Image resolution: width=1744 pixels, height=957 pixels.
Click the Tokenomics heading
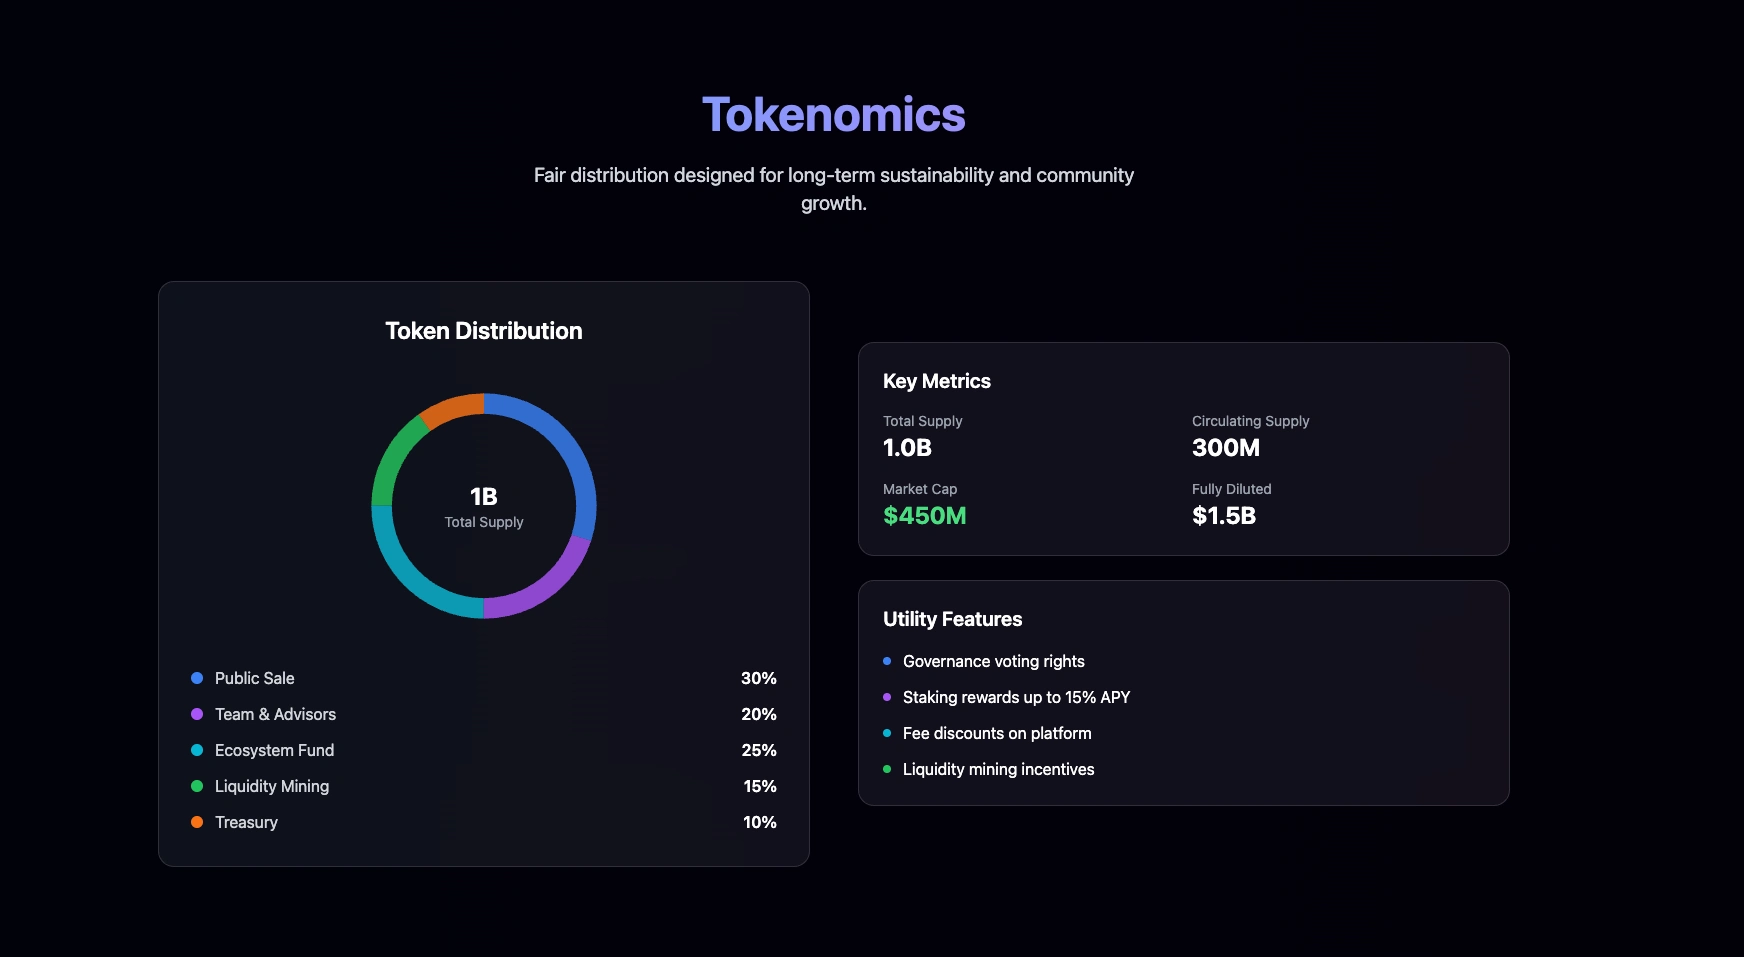833,115
